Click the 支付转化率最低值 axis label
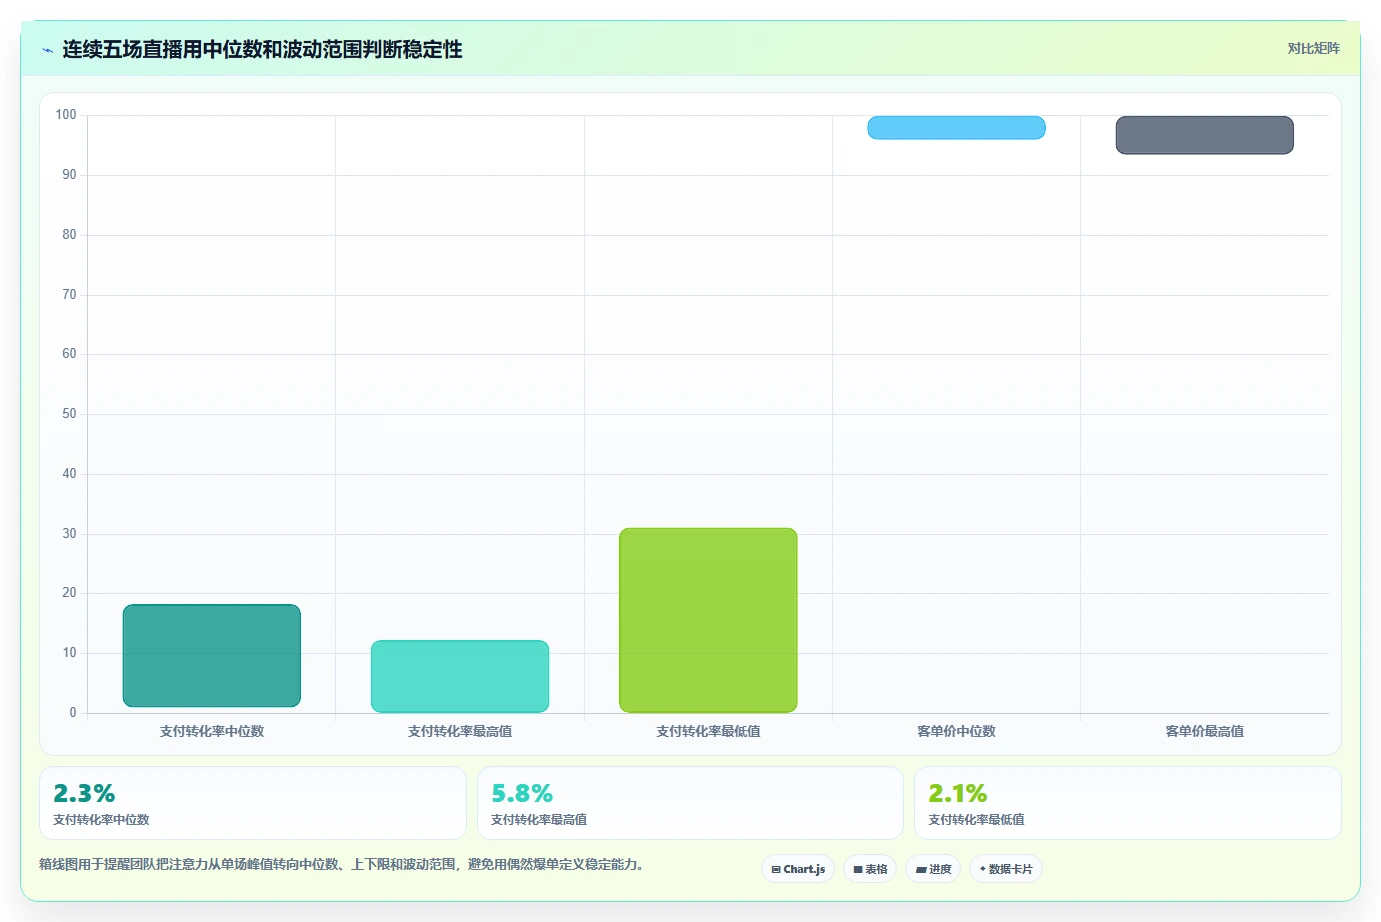This screenshot has width=1381, height=922. click(708, 731)
